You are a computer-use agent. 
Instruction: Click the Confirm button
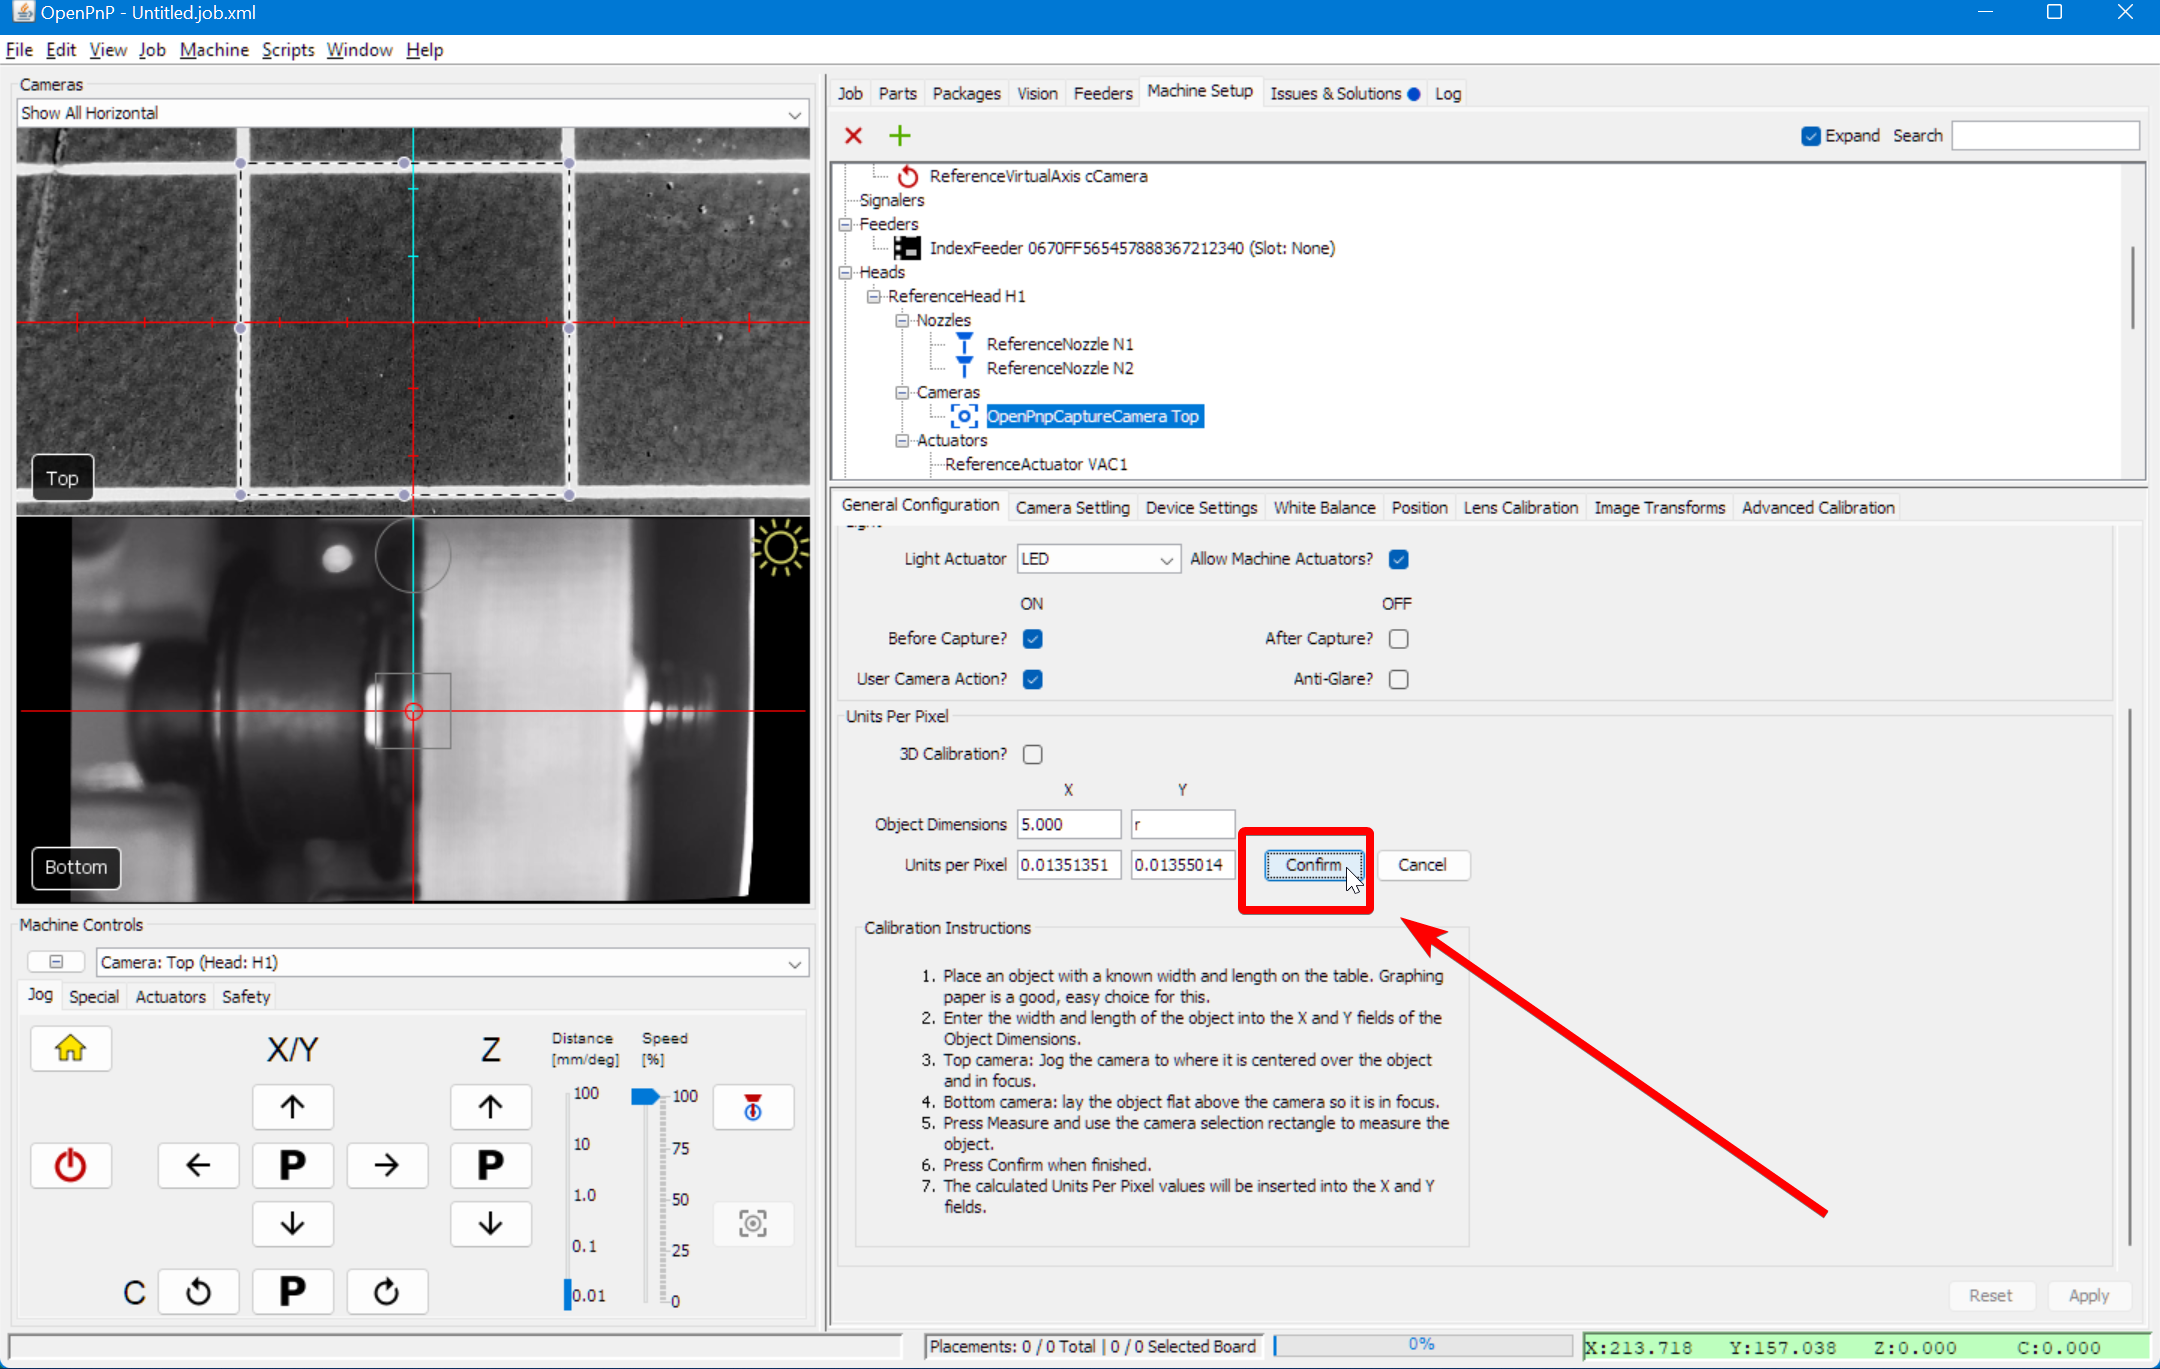[1312, 865]
